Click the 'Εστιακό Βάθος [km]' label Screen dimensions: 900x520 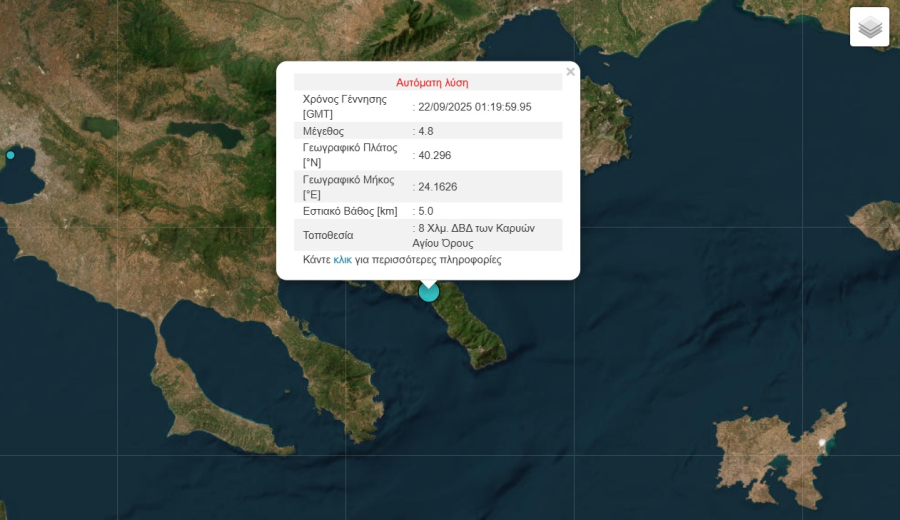(350, 211)
